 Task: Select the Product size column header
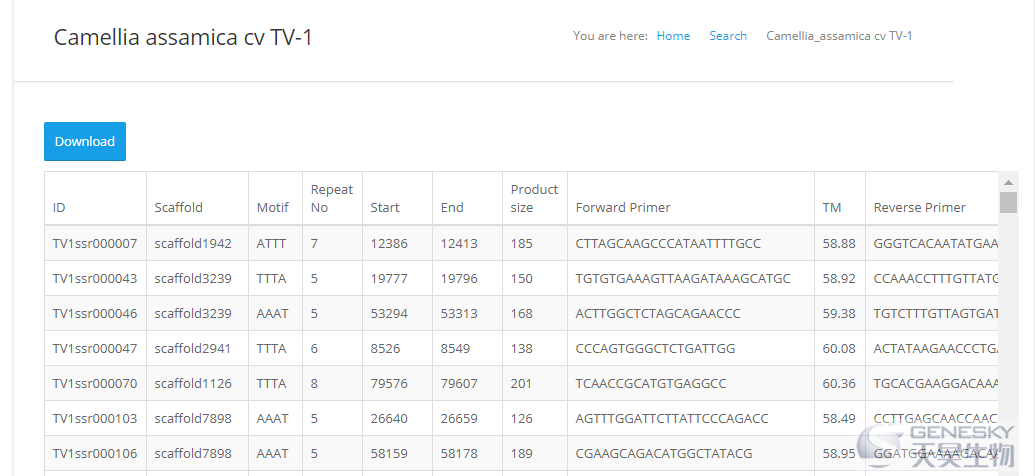tap(535, 199)
